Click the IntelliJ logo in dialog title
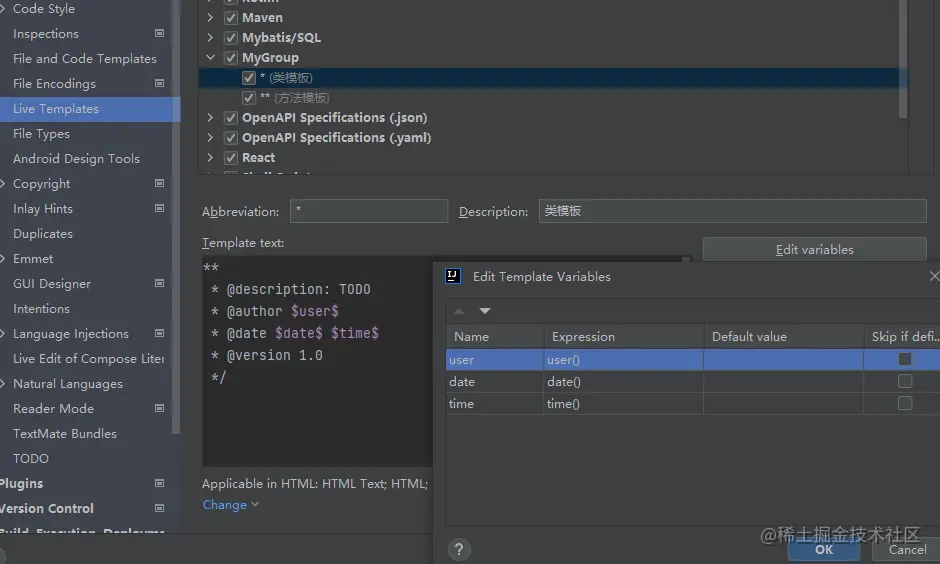The height and width of the screenshot is (564, 940). point(453,276)
